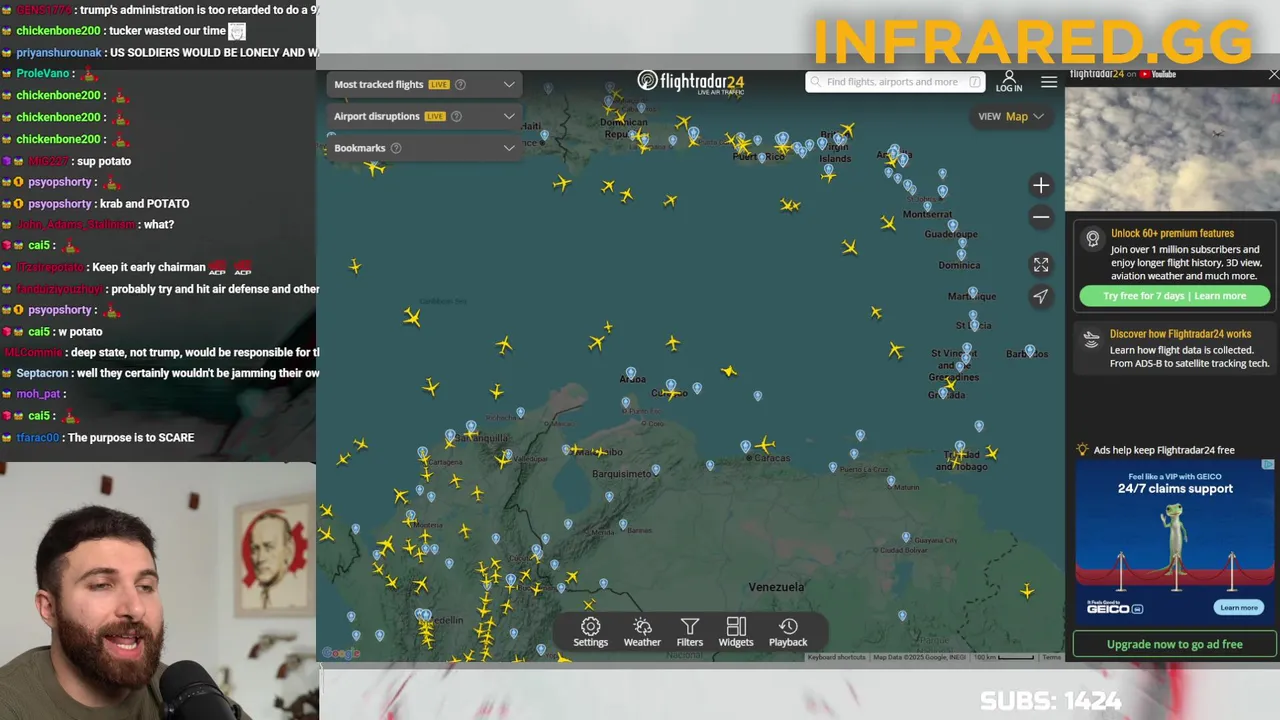This screenshot has height=720, width=1280.
Task: Open the hamburger main menu
Action: [x=1049, y=82]
